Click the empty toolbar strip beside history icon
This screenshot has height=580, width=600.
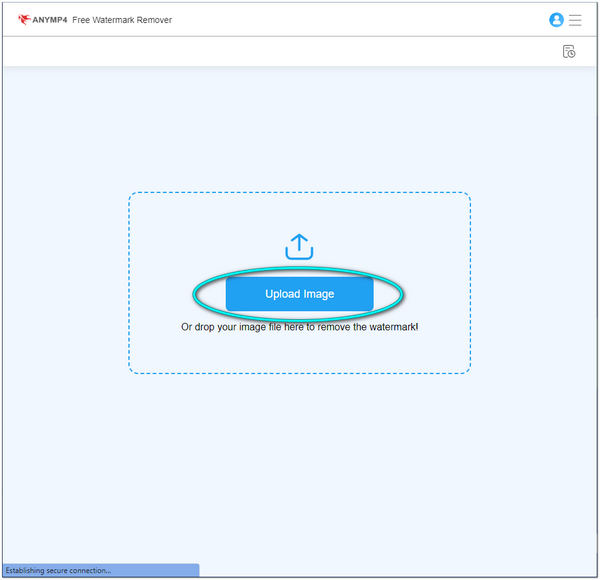coord(300,51)
